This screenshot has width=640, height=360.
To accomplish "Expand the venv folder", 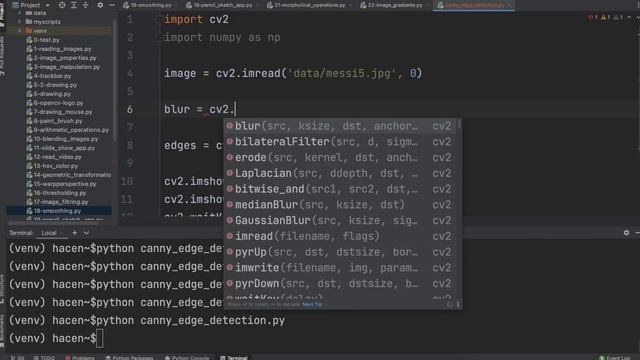I will (20, 31).
